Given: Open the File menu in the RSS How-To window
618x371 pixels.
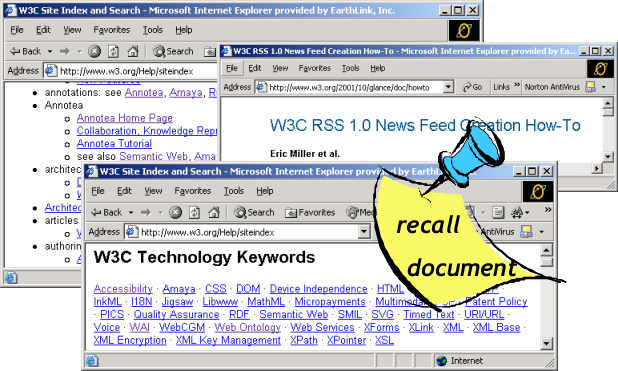Looking at the screenshot, I should coord(232,69).
